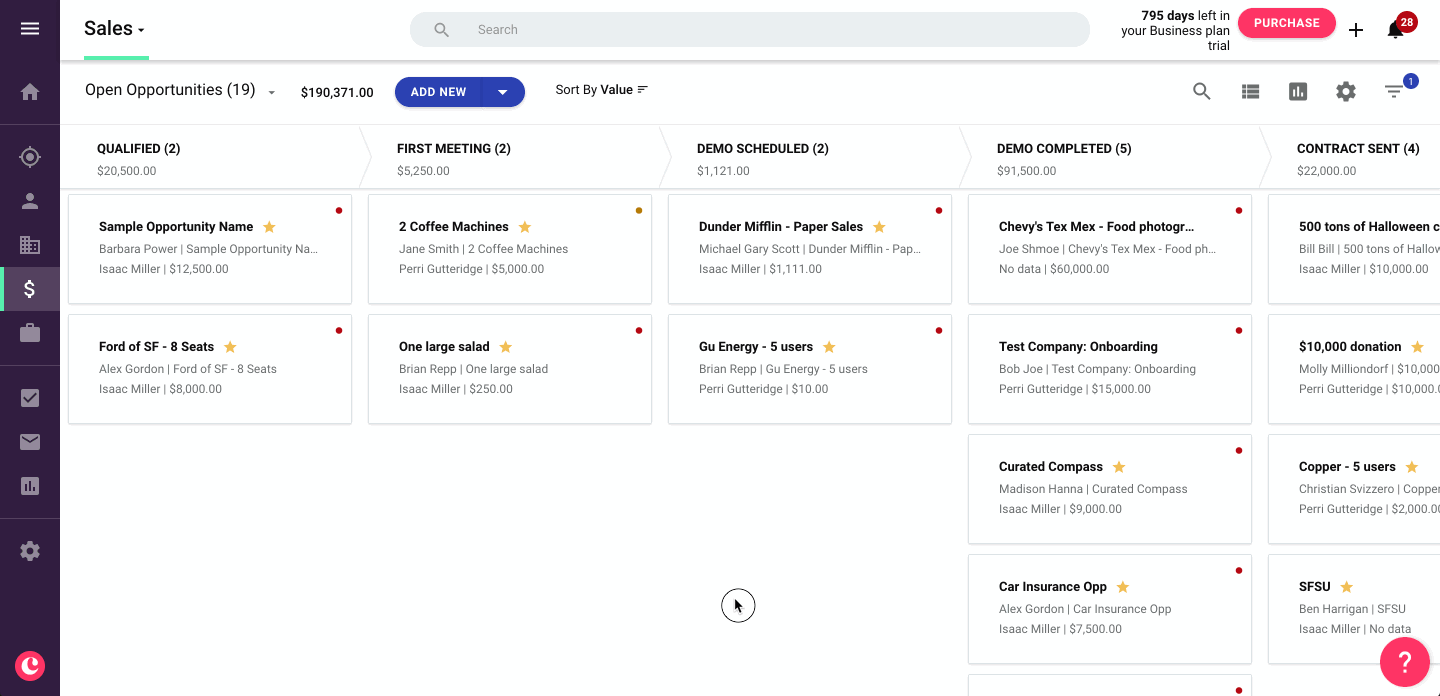Click the Purchase button
1440x696 pixels.
coord(1286,23)
